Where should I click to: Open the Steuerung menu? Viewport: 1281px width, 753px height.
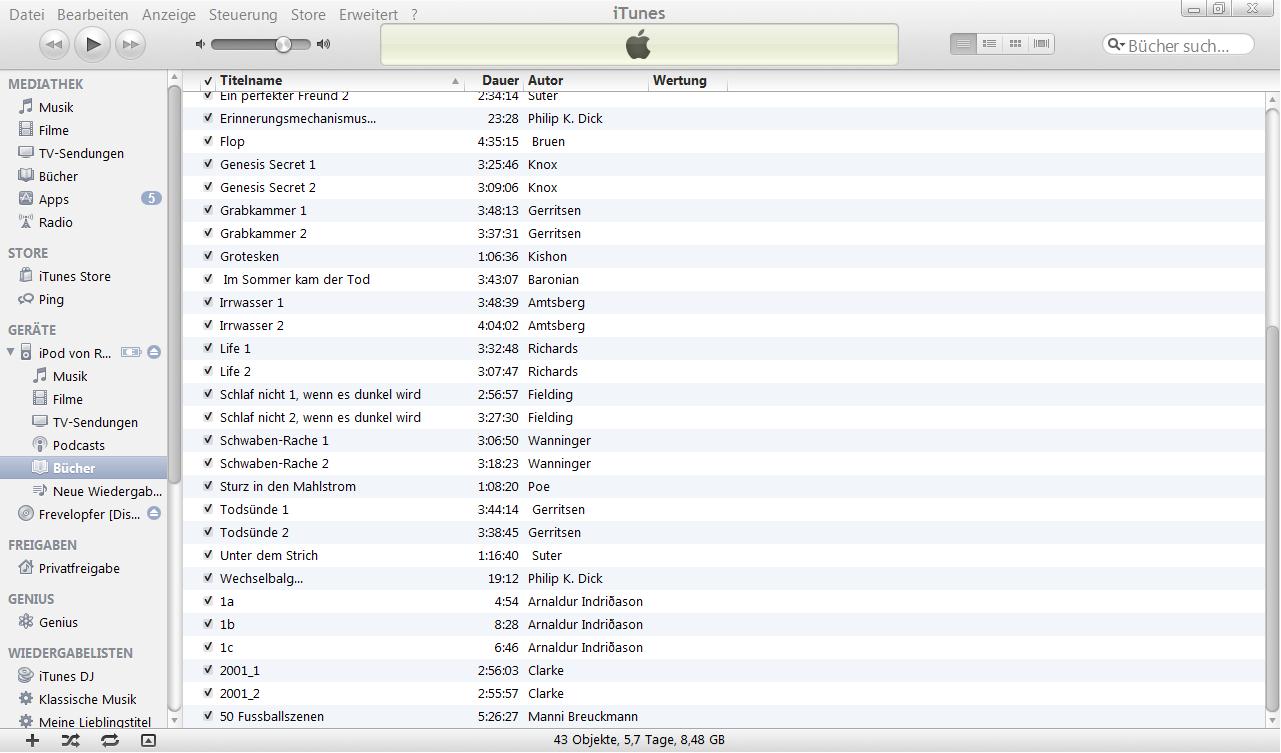pyautogui.click(x=243, y=14)
